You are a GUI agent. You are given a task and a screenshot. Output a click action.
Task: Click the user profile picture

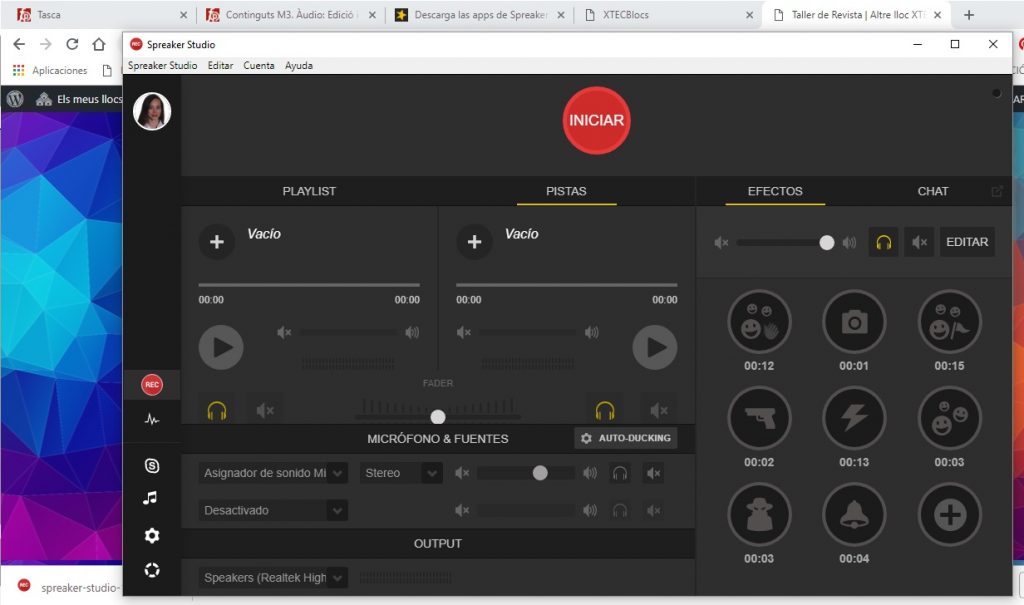(x=152, y=111)
